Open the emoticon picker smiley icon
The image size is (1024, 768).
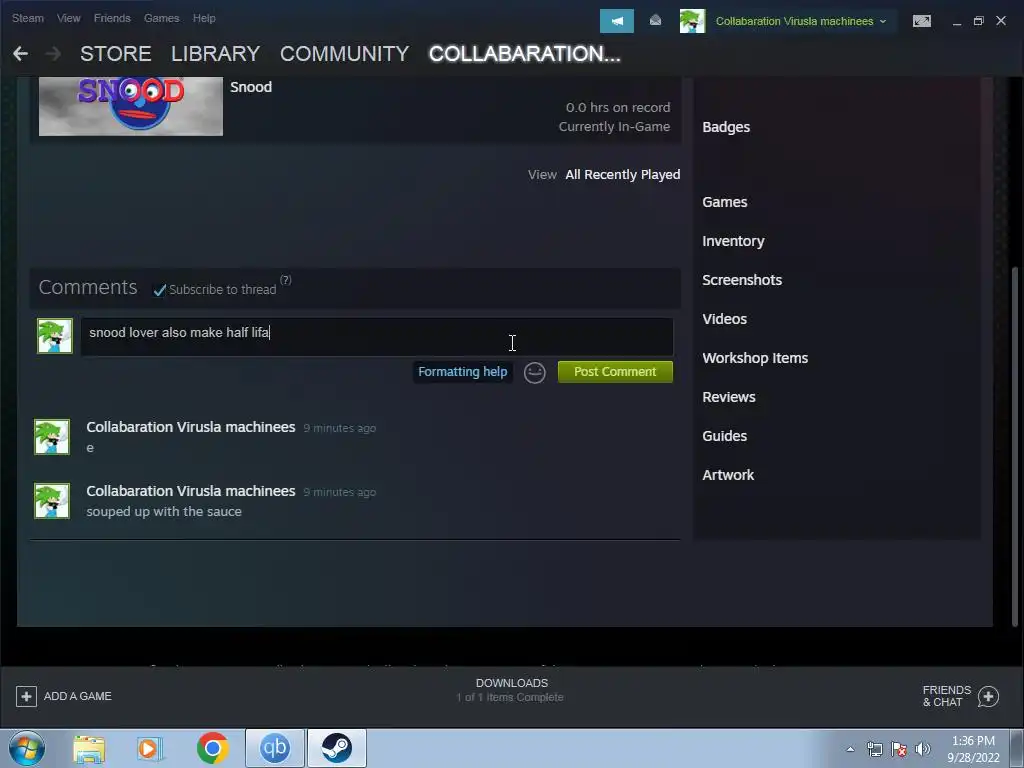pyautogui.click(x=534, y=372)
